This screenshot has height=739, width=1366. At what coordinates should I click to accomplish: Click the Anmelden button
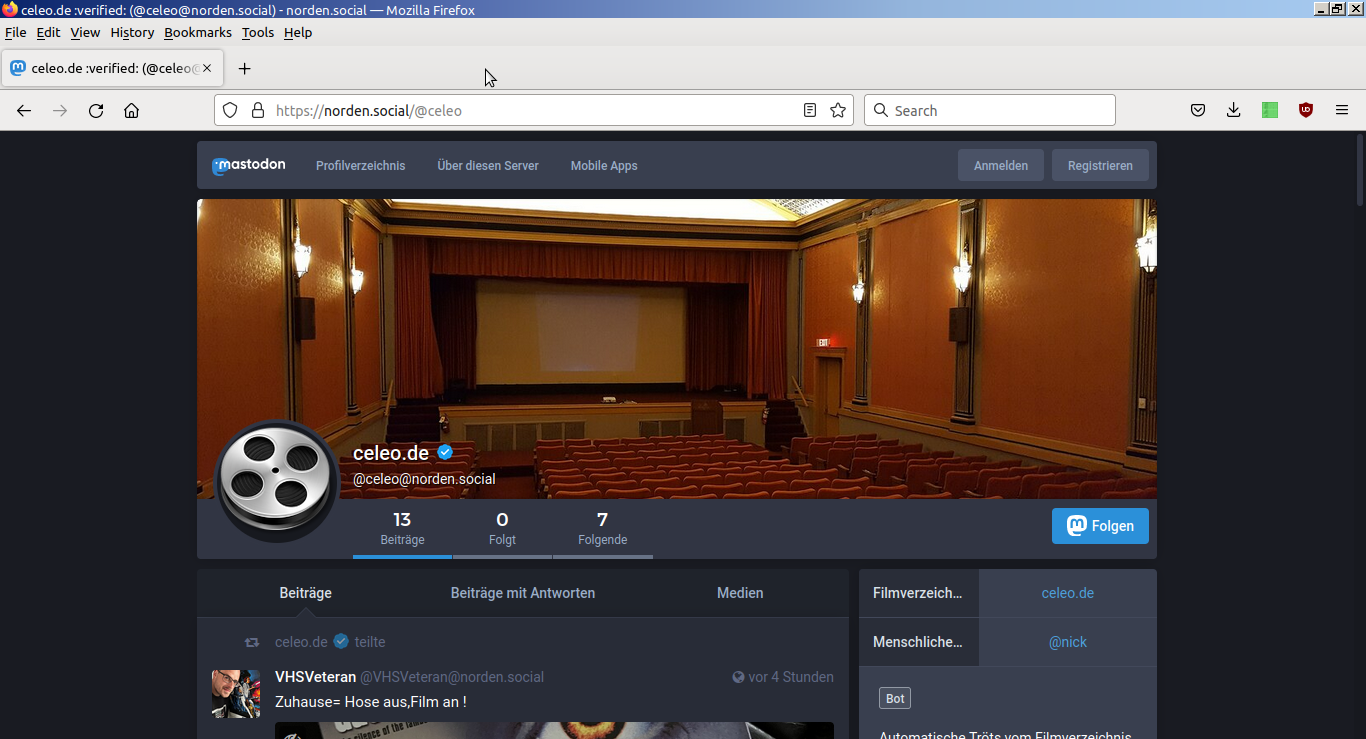coord(1001,166)
